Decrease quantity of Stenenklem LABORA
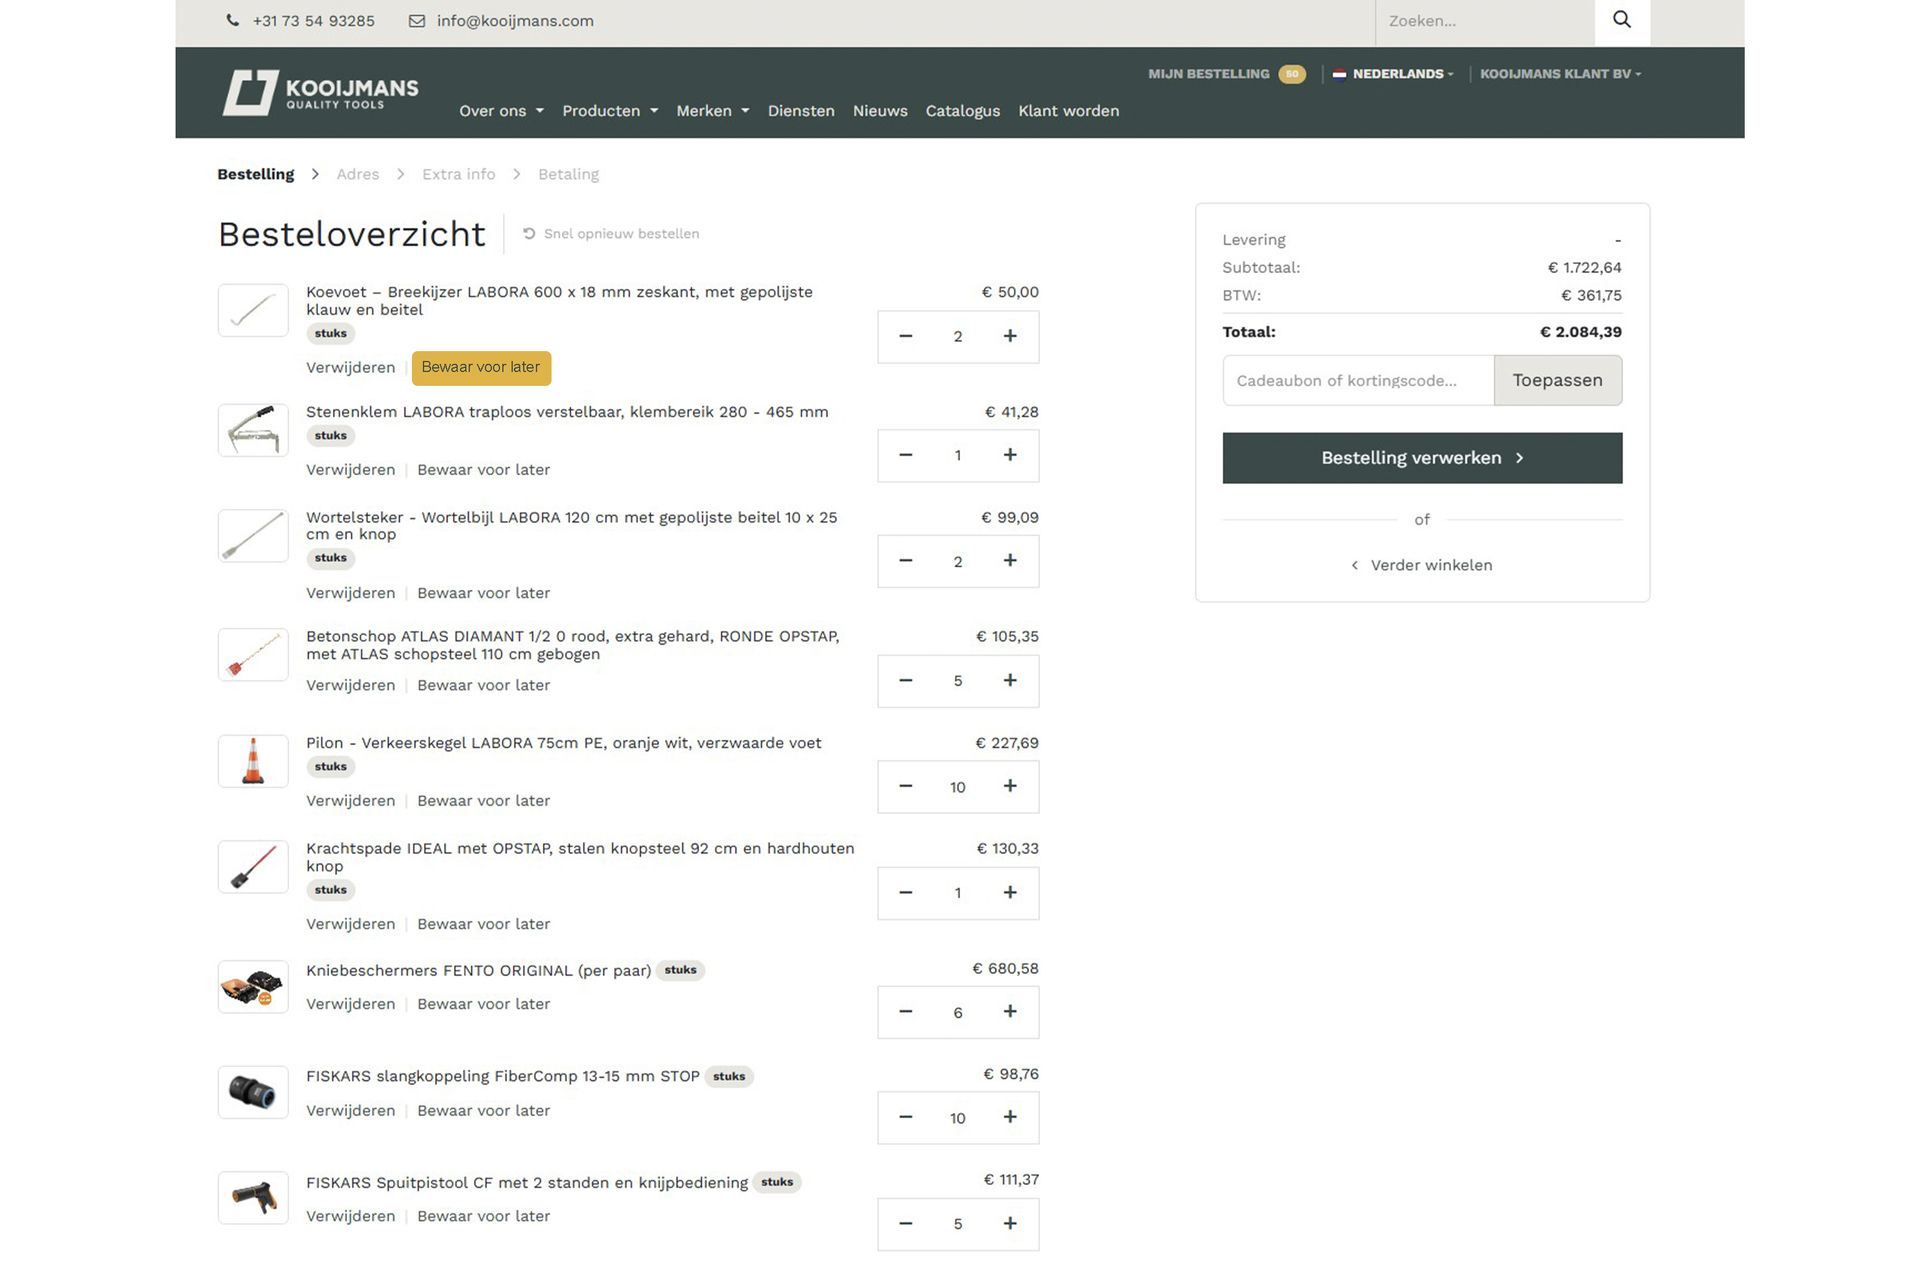This screenshot has height=1277, width=1920. pos(905,456)
